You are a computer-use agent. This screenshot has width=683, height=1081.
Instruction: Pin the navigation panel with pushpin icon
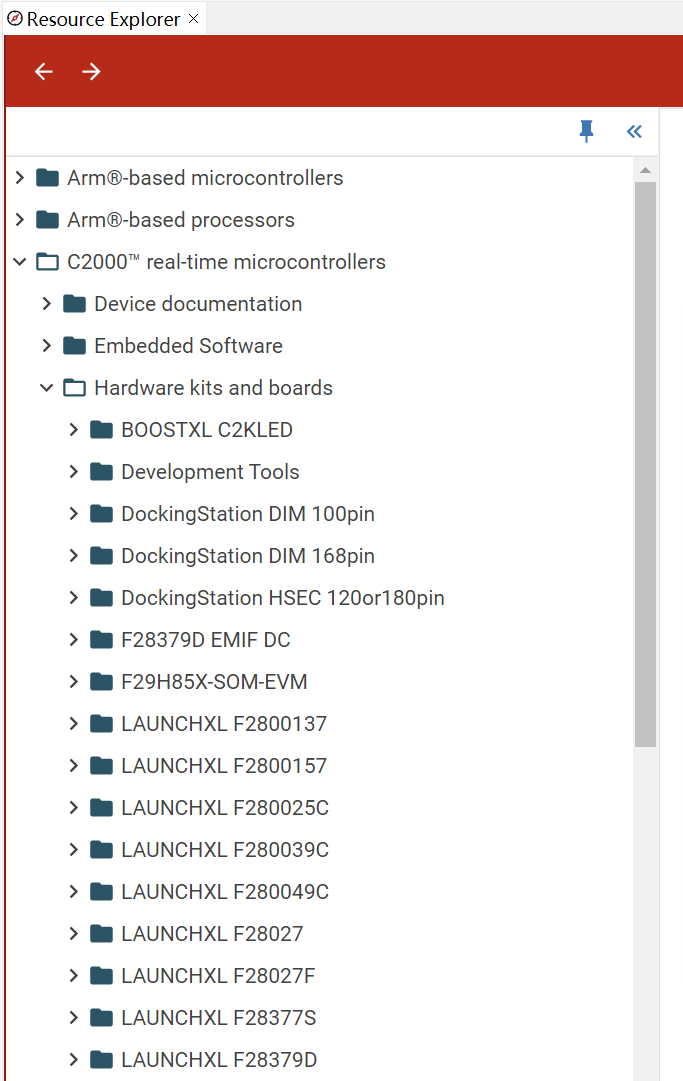587,131
